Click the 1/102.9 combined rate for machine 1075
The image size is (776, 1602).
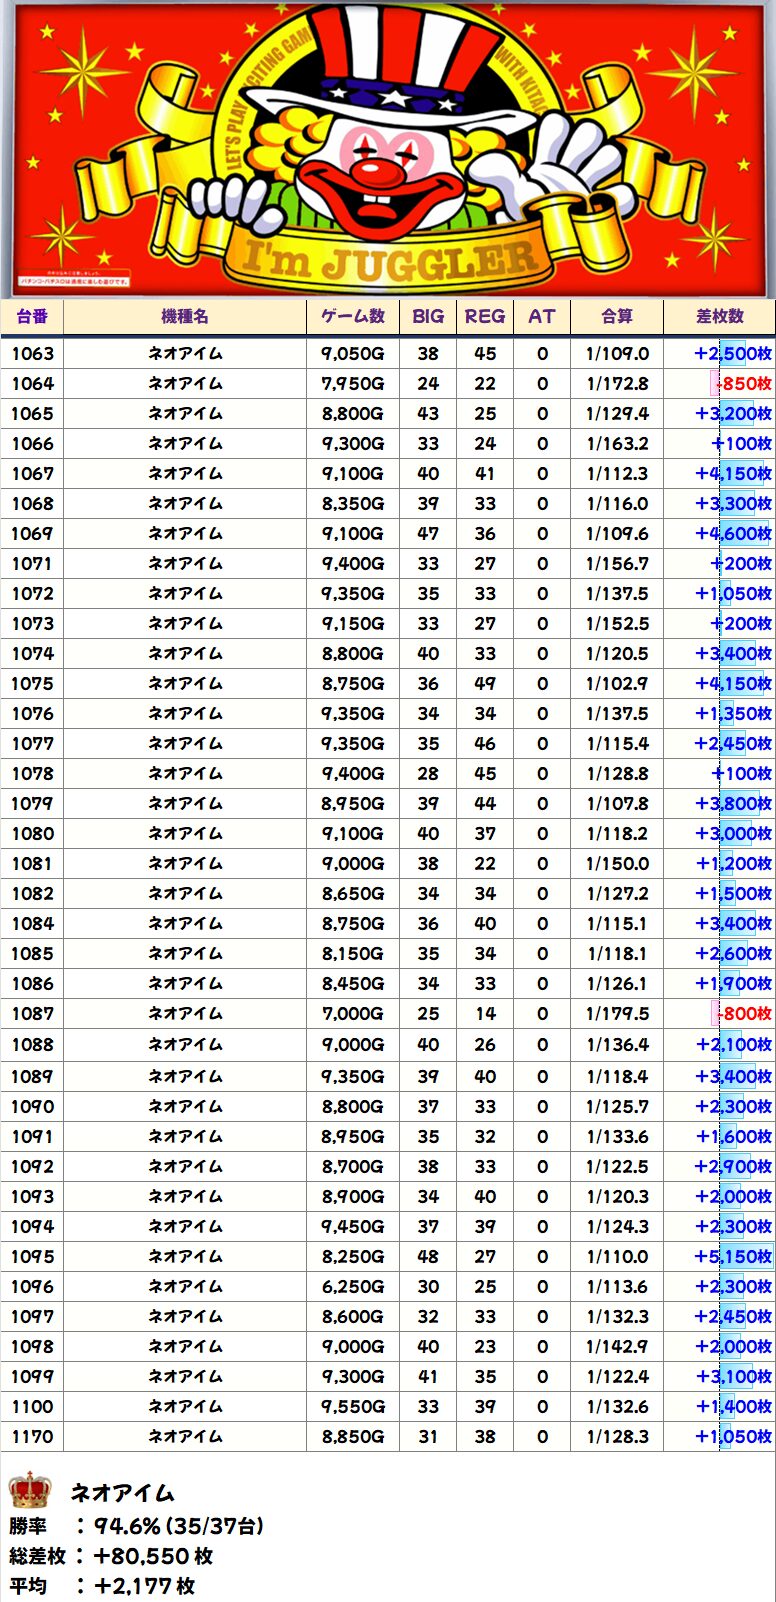click(x=617, y=683)
